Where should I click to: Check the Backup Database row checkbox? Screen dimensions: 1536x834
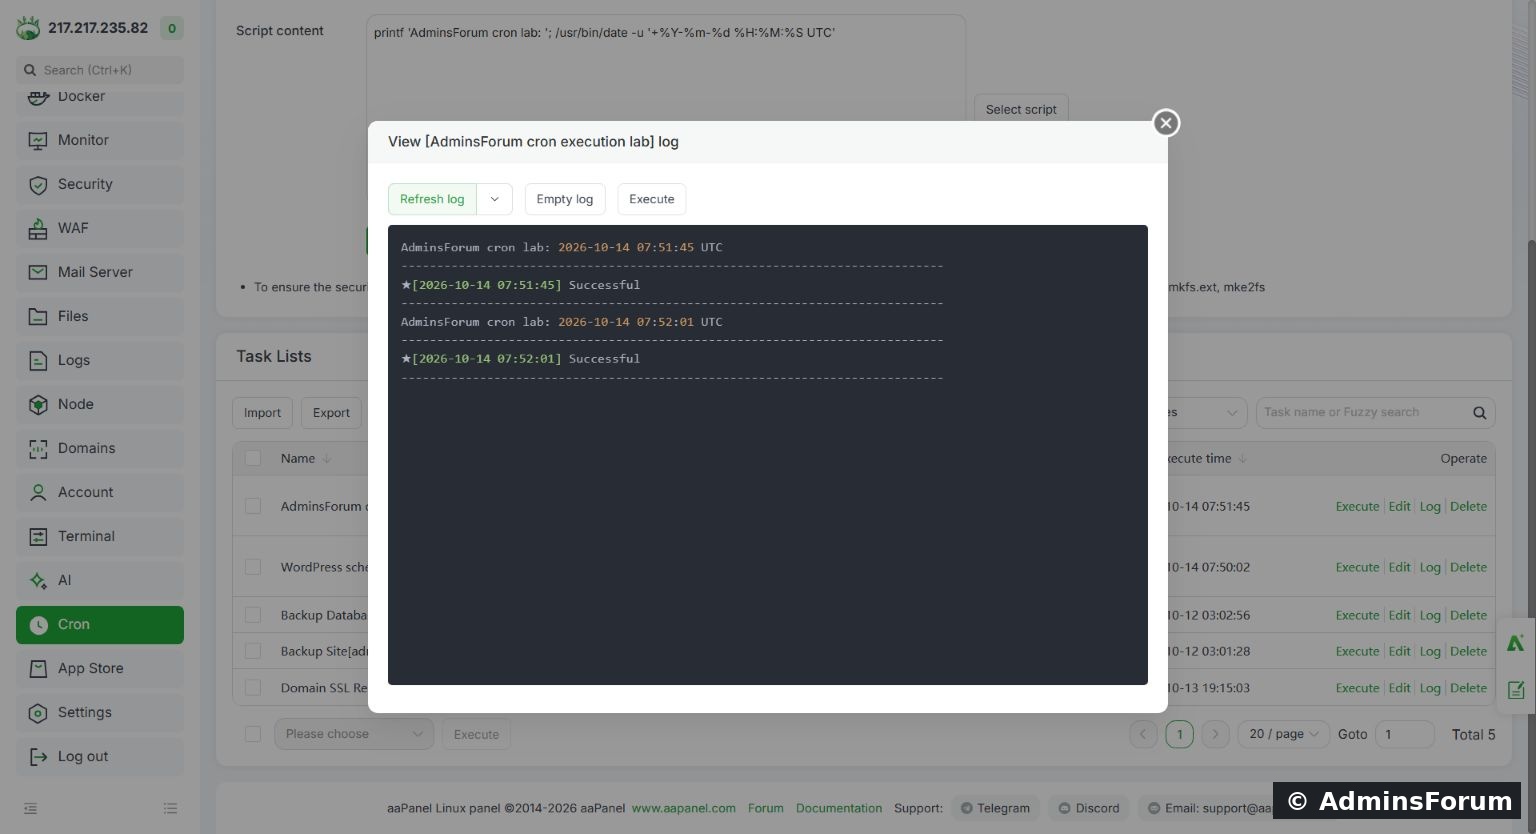253,615
